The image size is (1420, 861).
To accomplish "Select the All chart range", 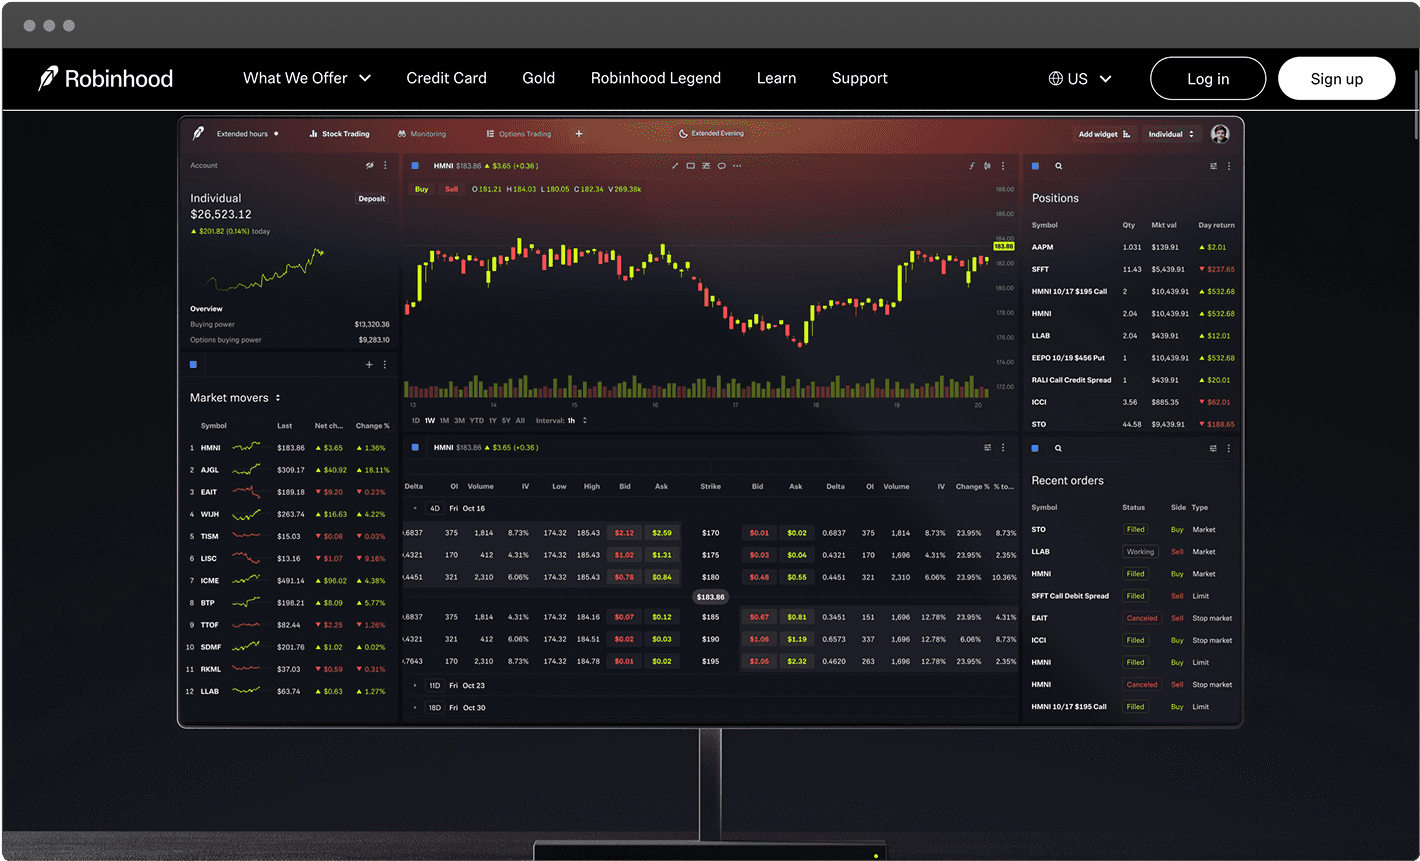I will (520, 420).
